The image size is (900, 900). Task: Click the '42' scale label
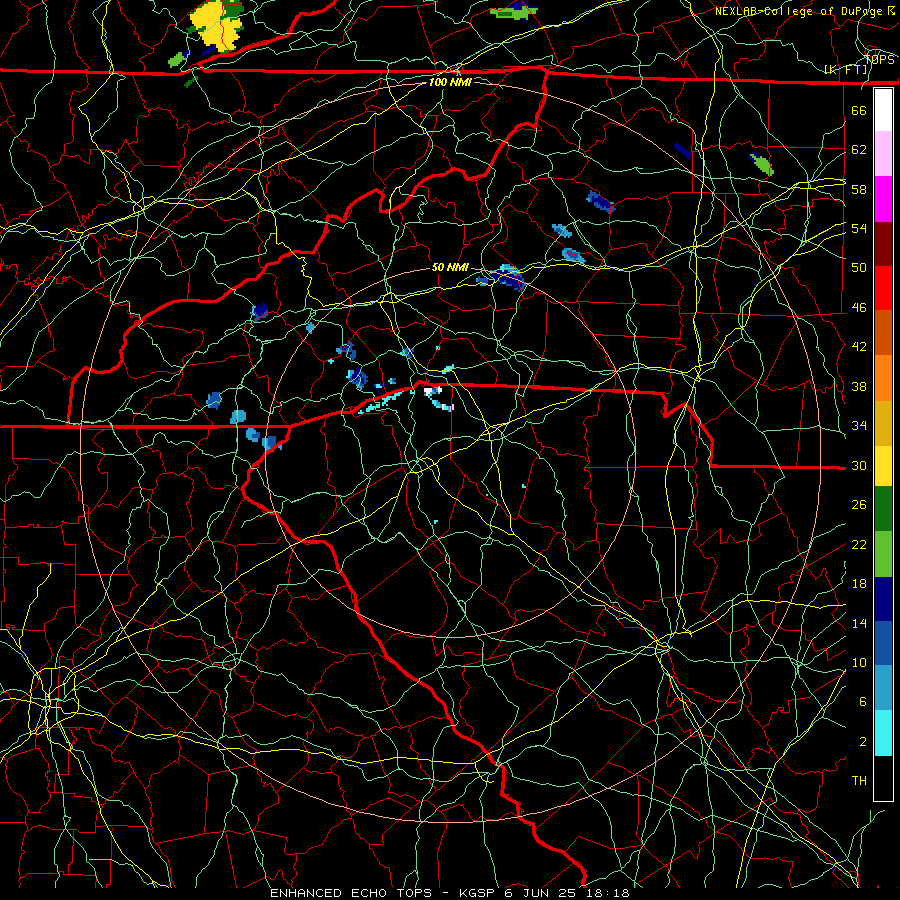tap(859, 346)
